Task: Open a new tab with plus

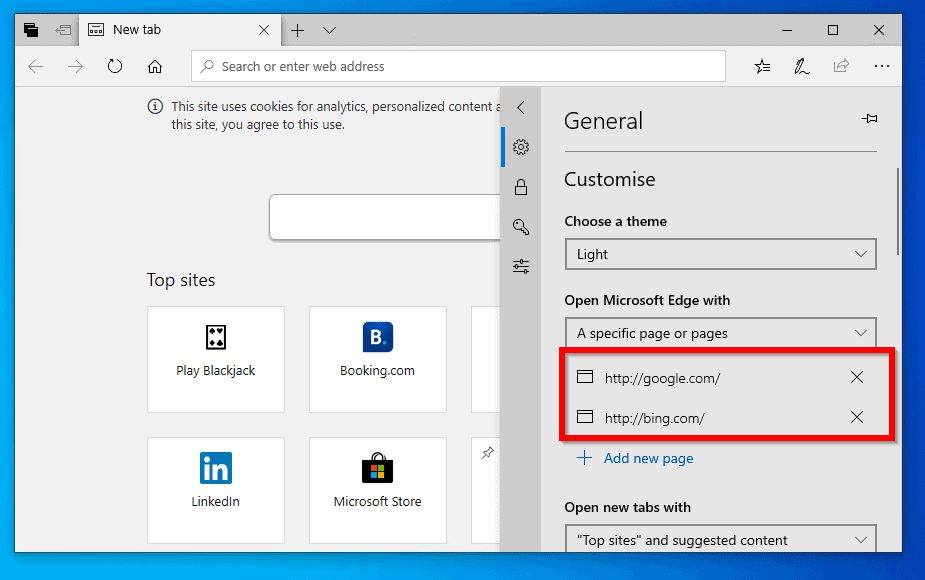Action: click(298, 30)
